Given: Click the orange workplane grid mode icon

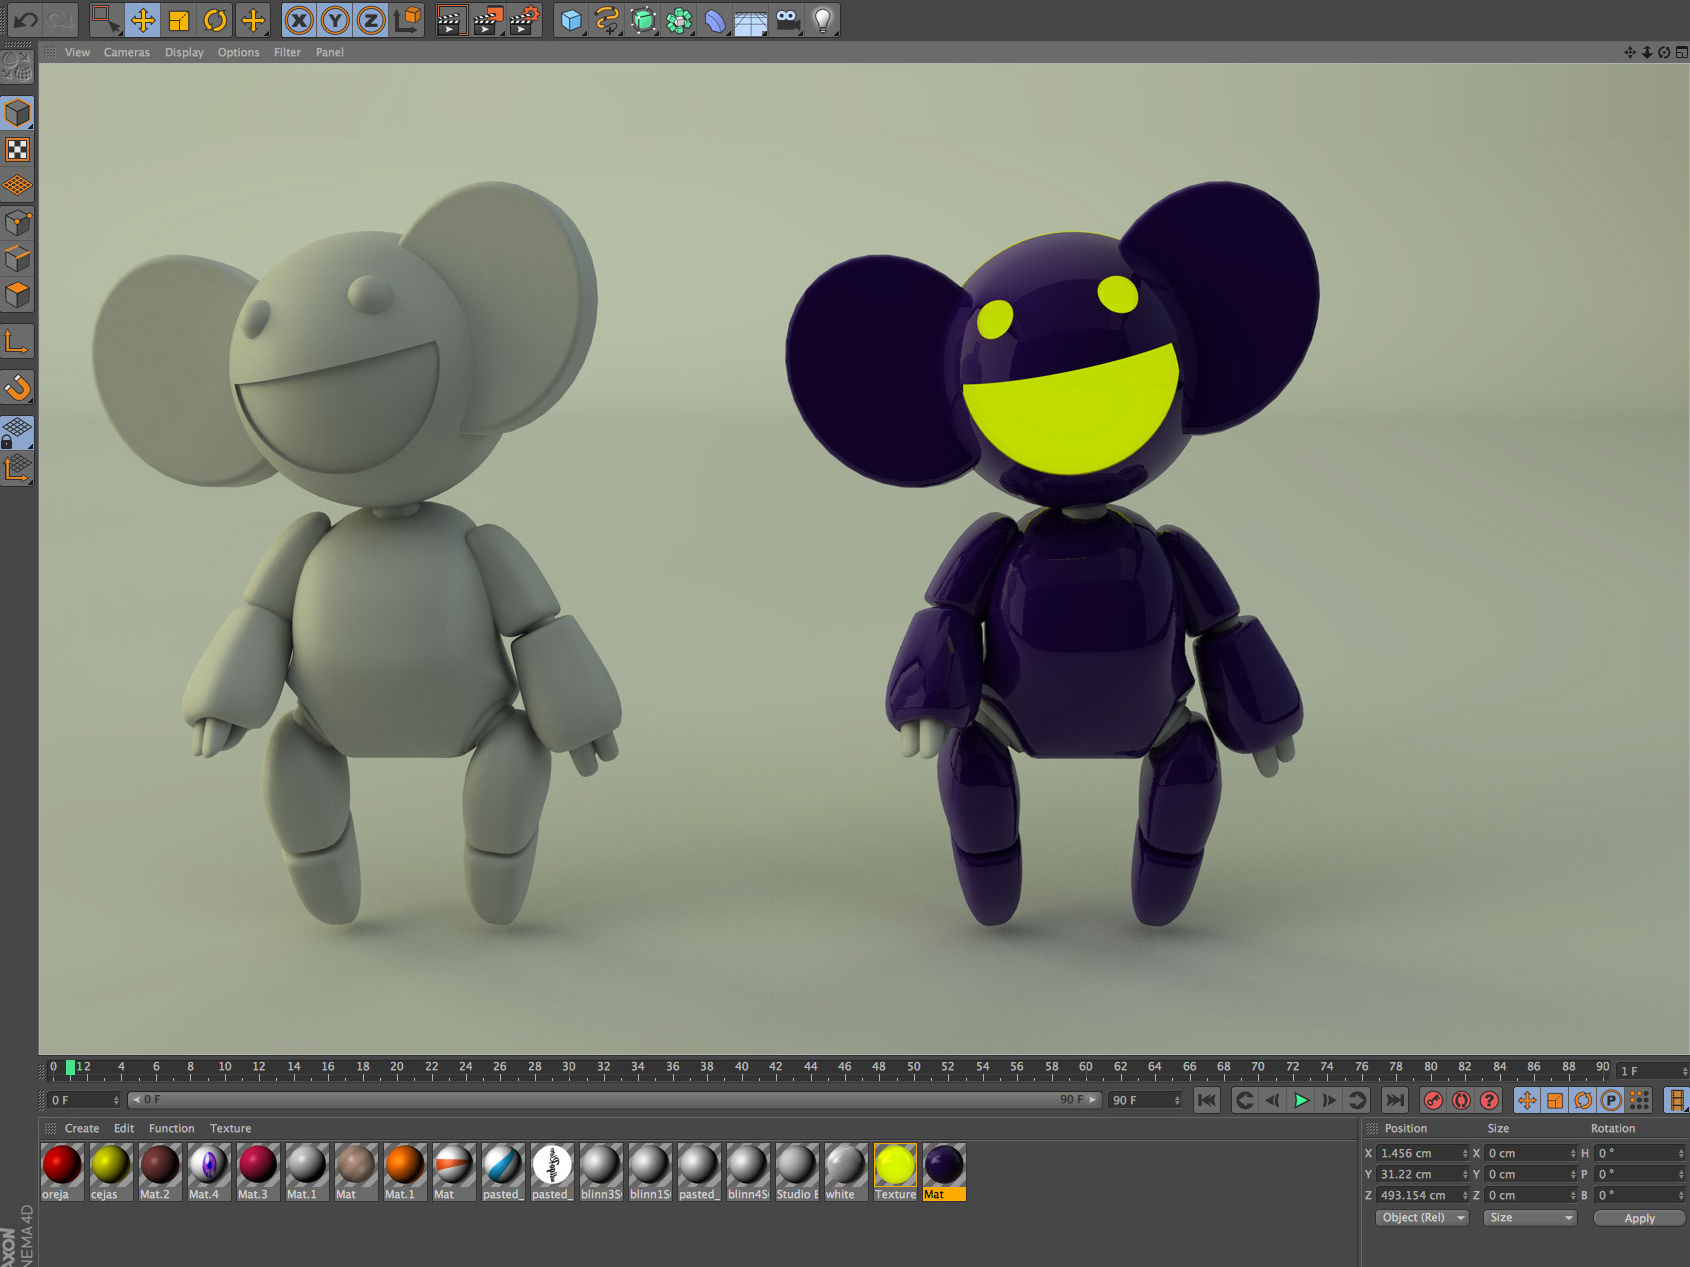Looking at the screenshot, I should (18, 186).
